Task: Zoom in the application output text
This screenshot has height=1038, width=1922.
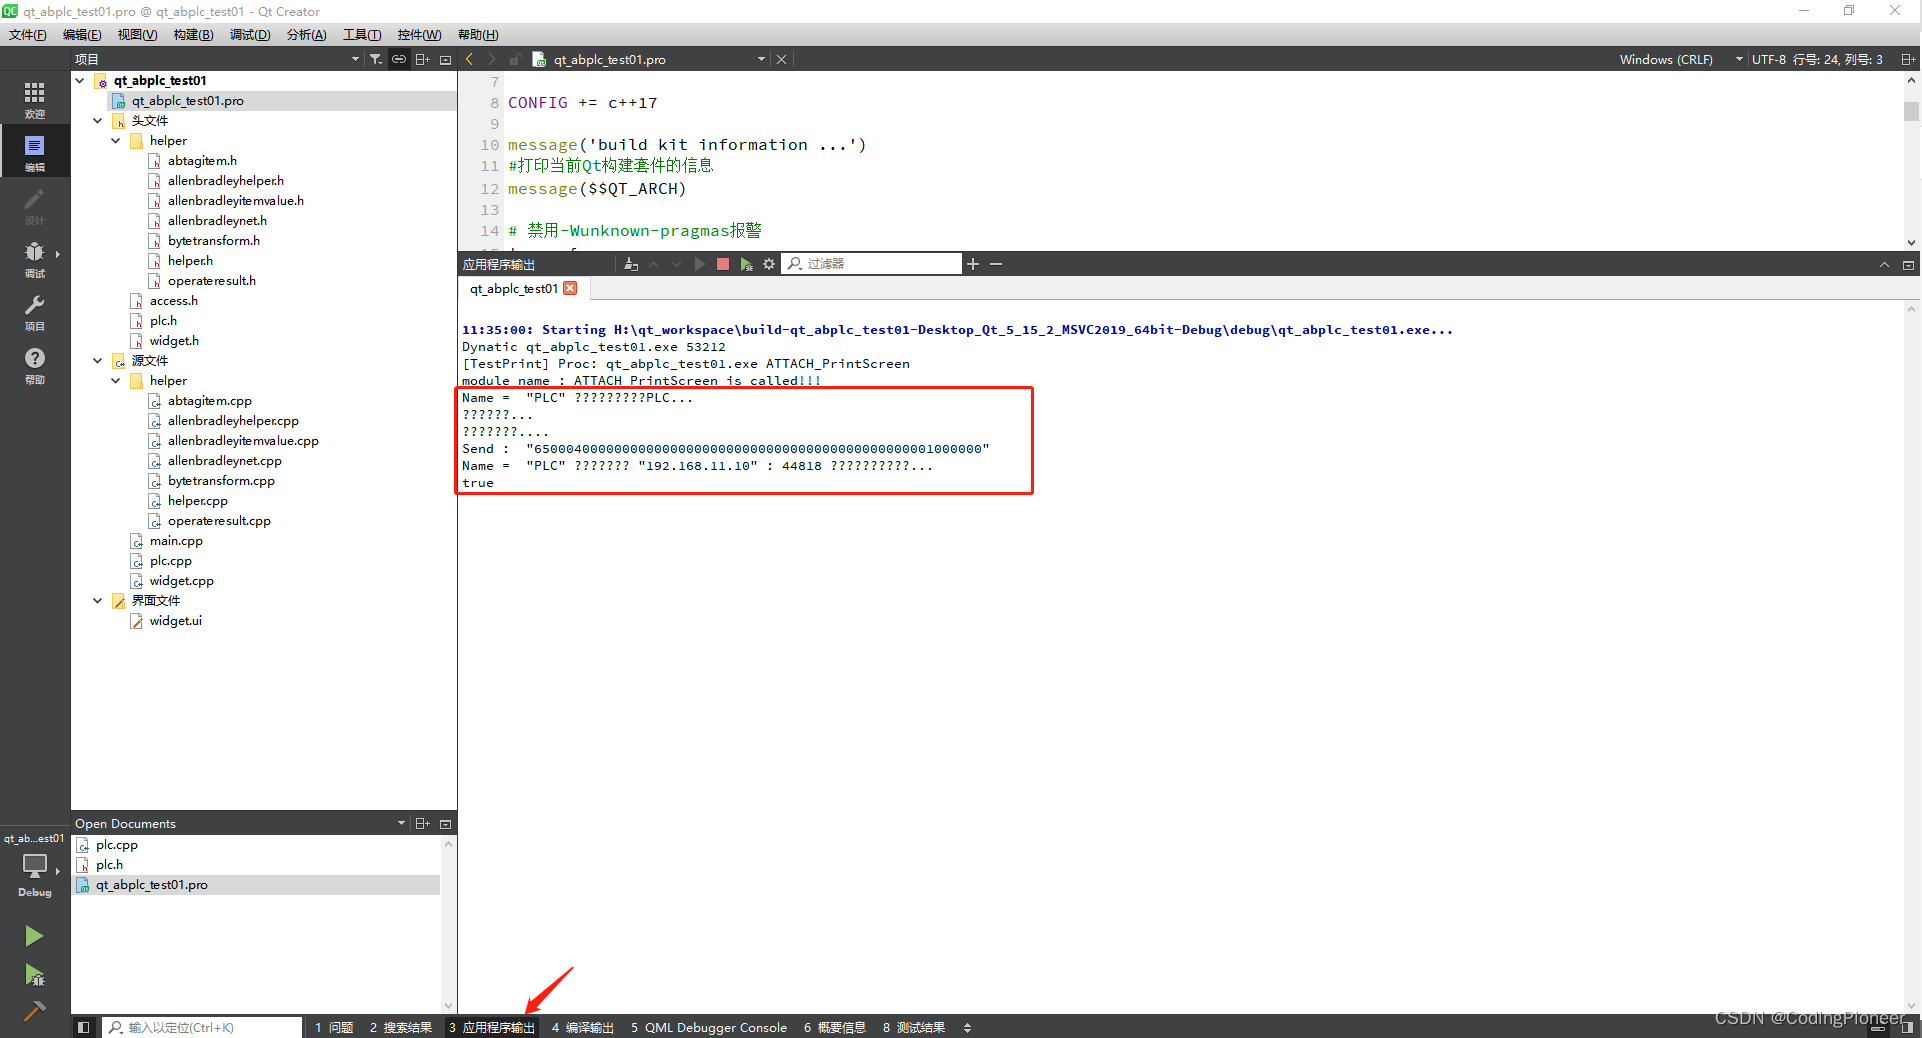Action: (973, 264)
